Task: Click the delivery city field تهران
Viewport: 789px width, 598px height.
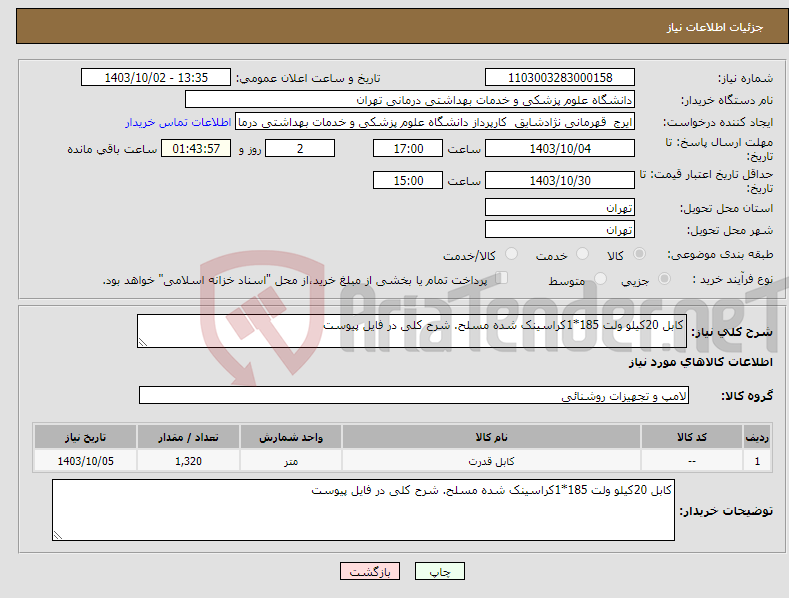Action: [x=560, y=230]
